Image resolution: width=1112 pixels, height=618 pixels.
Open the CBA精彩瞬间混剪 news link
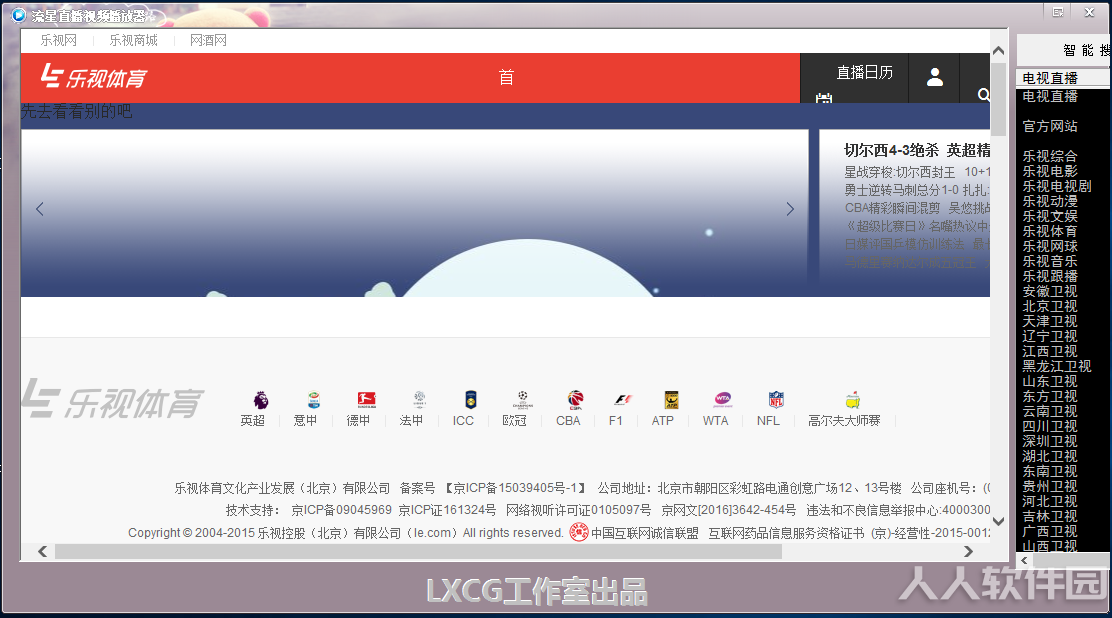(892, 208)
